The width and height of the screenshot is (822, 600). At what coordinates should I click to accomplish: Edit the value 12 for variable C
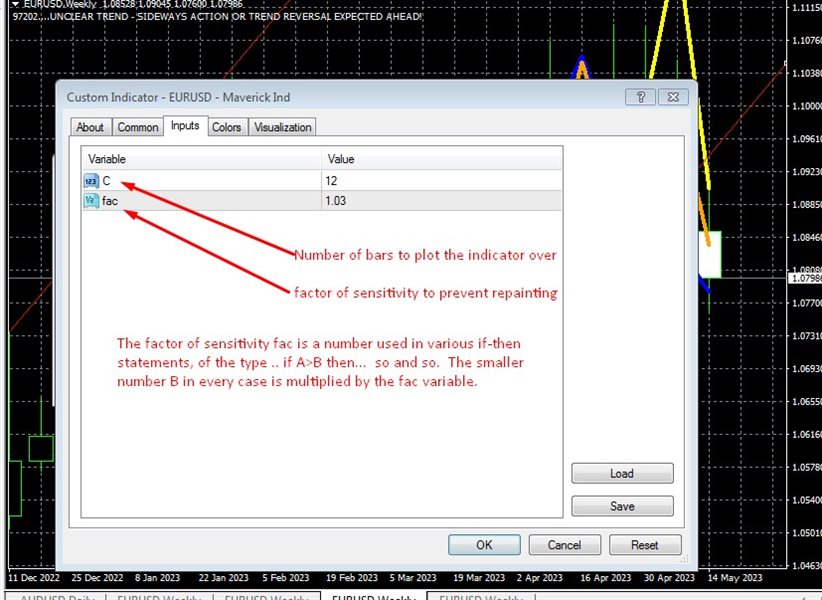(x=441, y=181)
